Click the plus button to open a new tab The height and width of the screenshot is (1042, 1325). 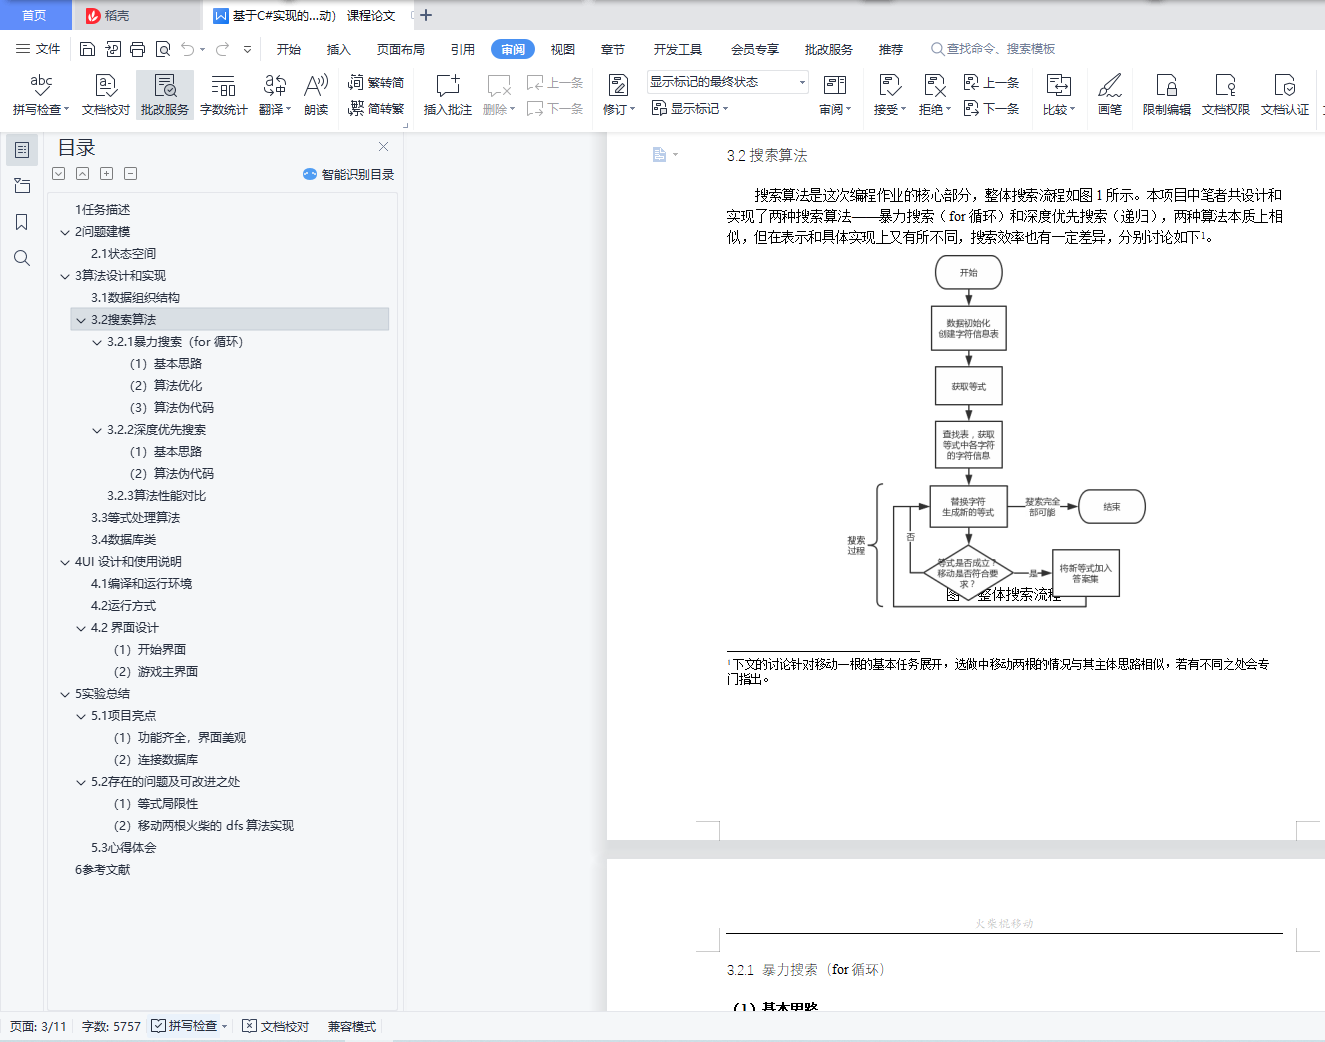click(x=426, y=15)
